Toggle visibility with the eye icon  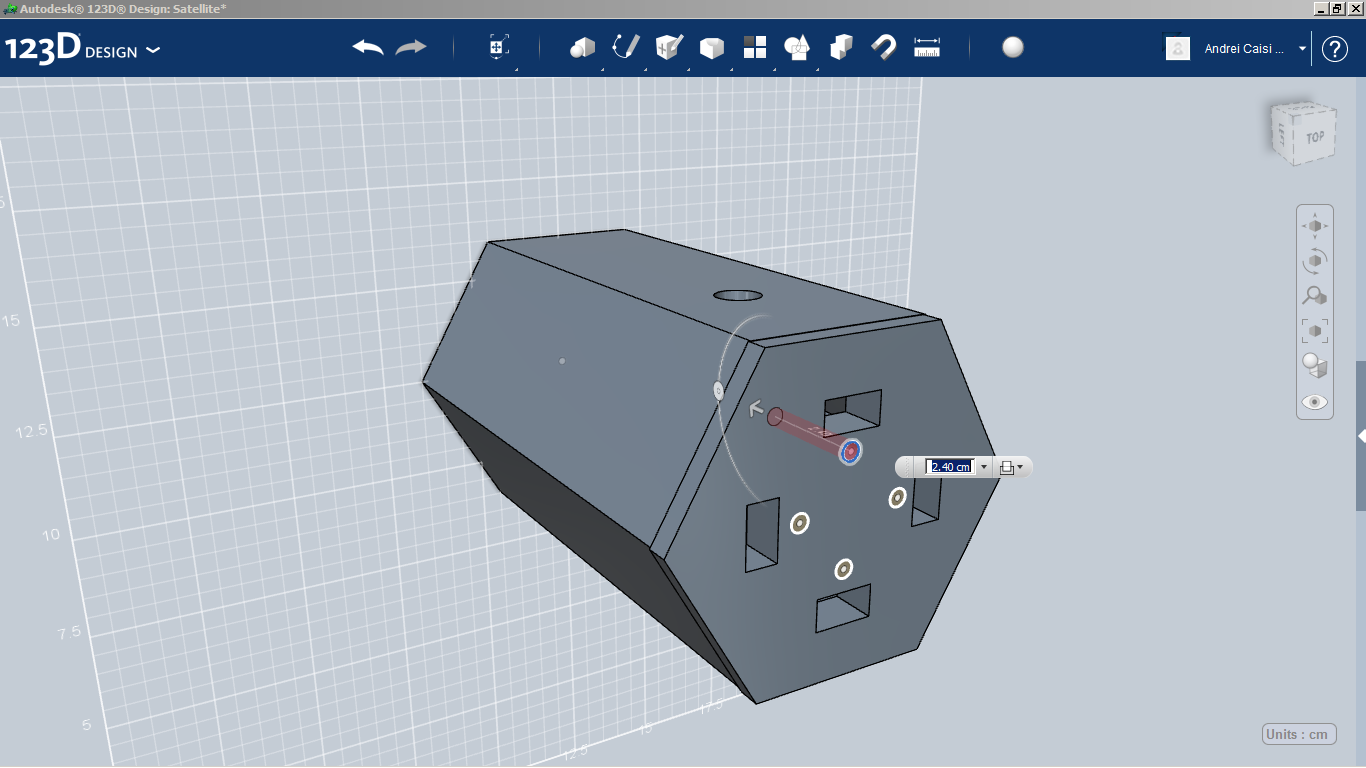(x=1315, y=402)
